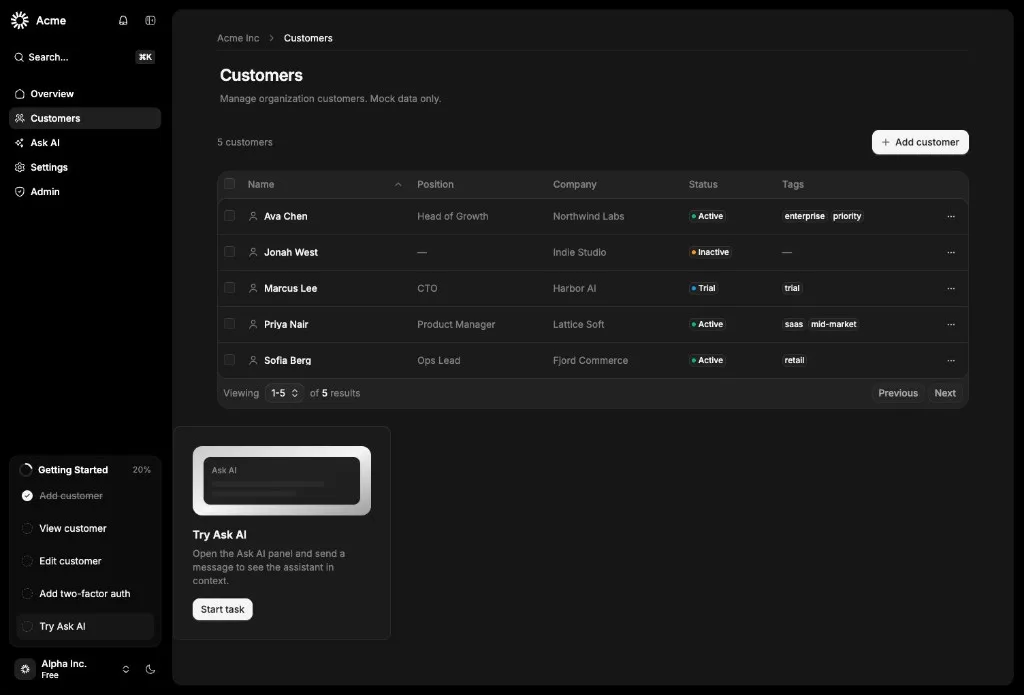Click the completed Add customer checkmark
Screen dimensions: 1024x695
tap(27, 496)
